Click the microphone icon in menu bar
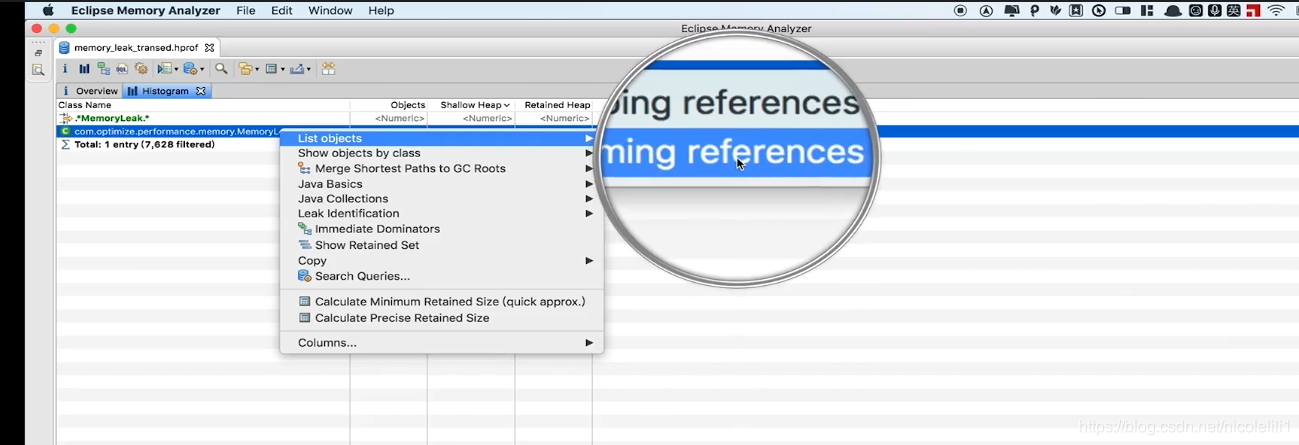The height and width of the screenshot is (445, 1299). pyautogui.click(x=1214, y=11)
